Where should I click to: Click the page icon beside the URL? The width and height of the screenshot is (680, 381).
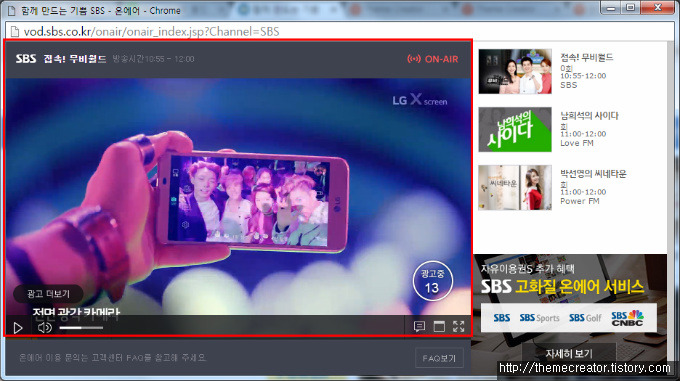[15, 31]
